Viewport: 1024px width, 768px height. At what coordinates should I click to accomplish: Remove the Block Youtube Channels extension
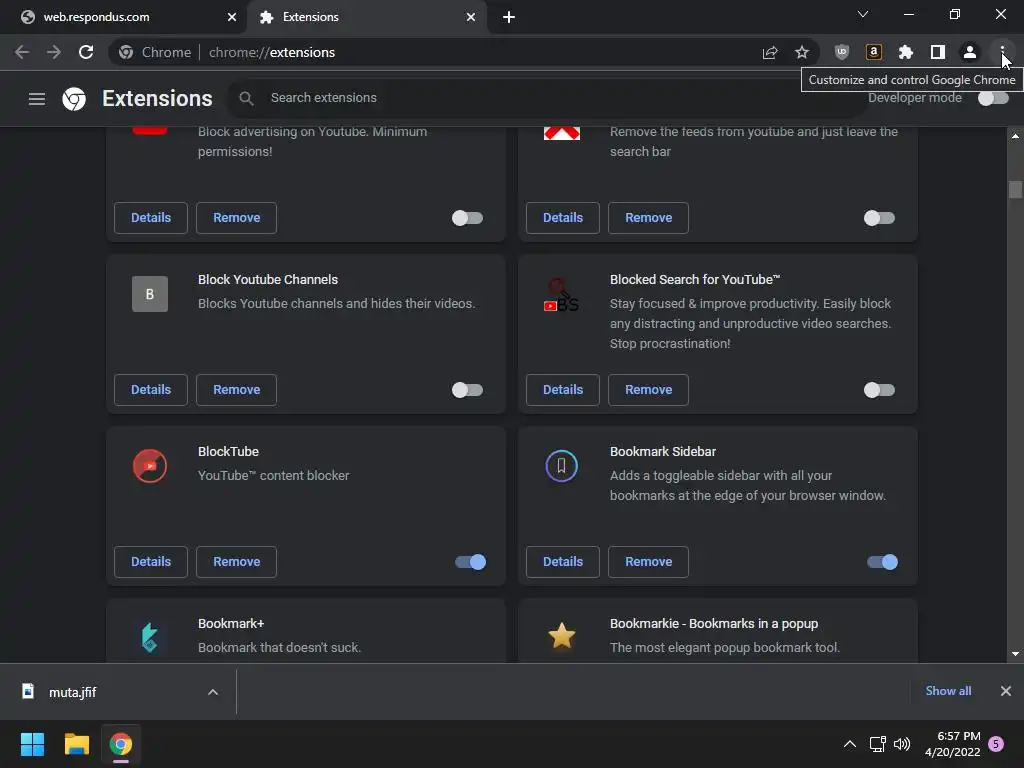pos(236,390)
